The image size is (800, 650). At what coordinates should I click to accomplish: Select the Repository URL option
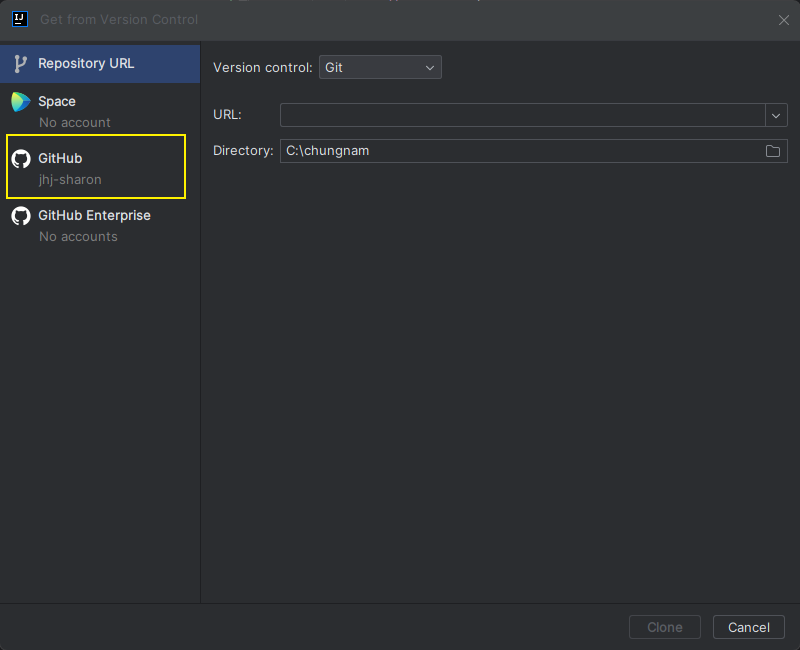point(100,64)
